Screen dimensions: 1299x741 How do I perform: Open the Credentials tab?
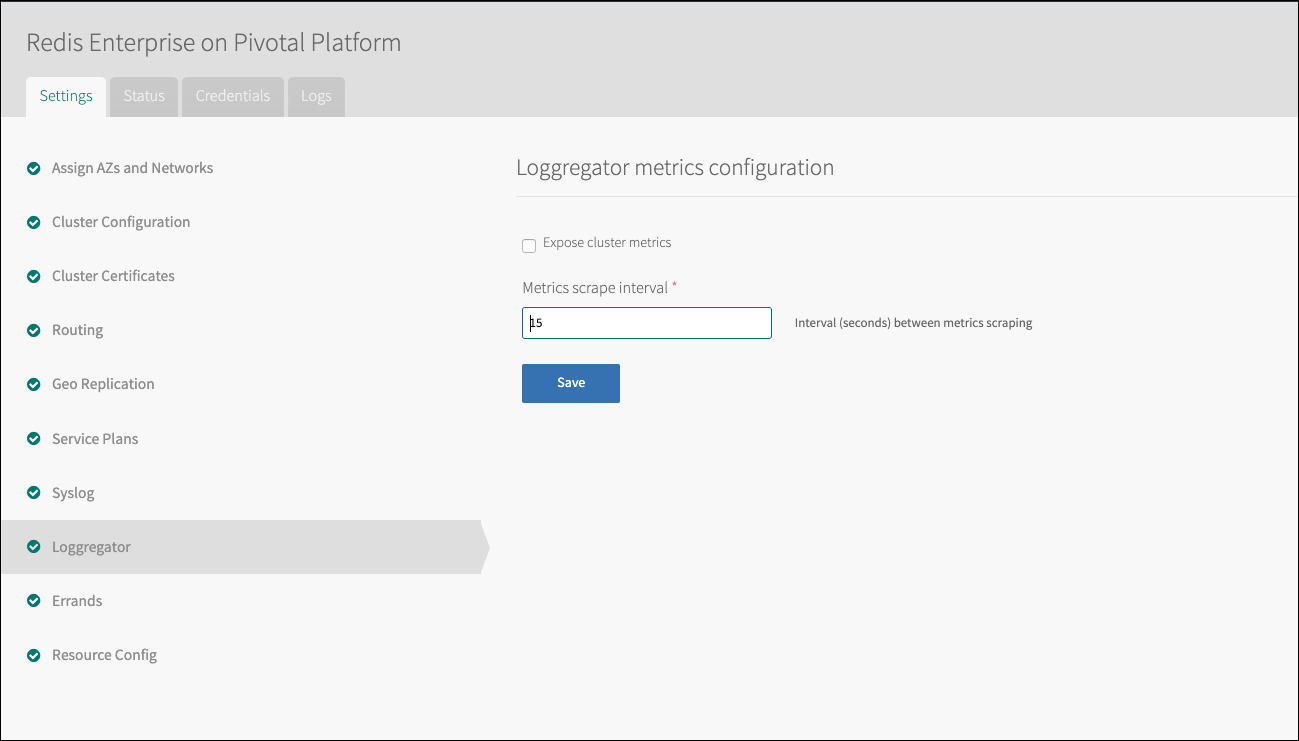click(232, 96)
